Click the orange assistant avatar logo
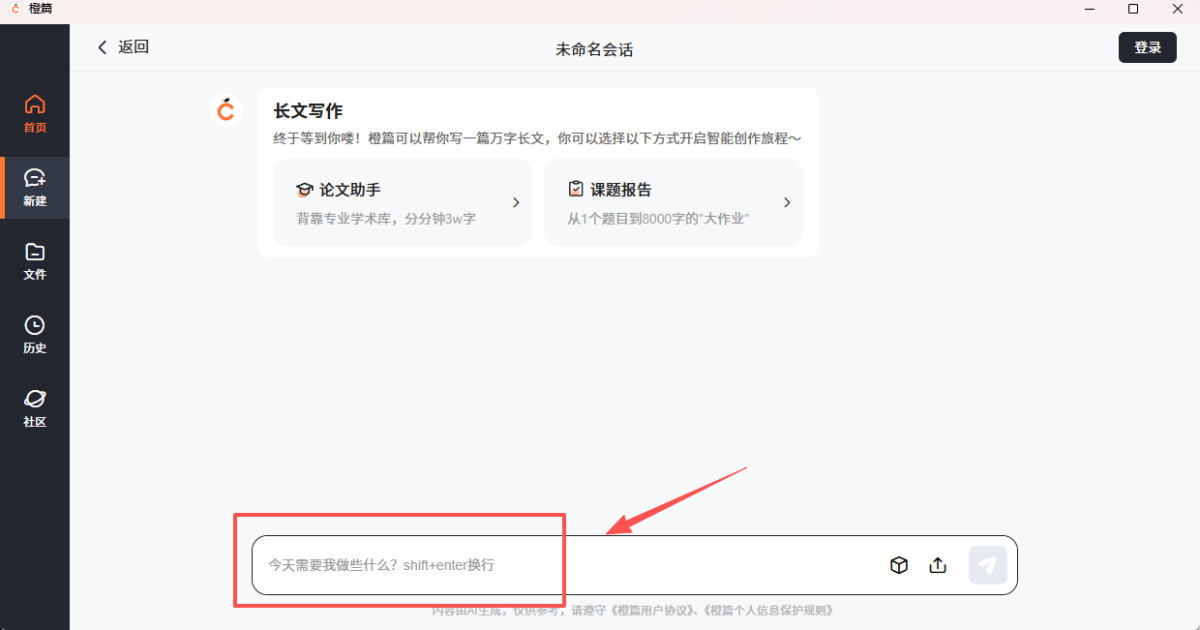The image size is (1200, 630). (227, 109)
